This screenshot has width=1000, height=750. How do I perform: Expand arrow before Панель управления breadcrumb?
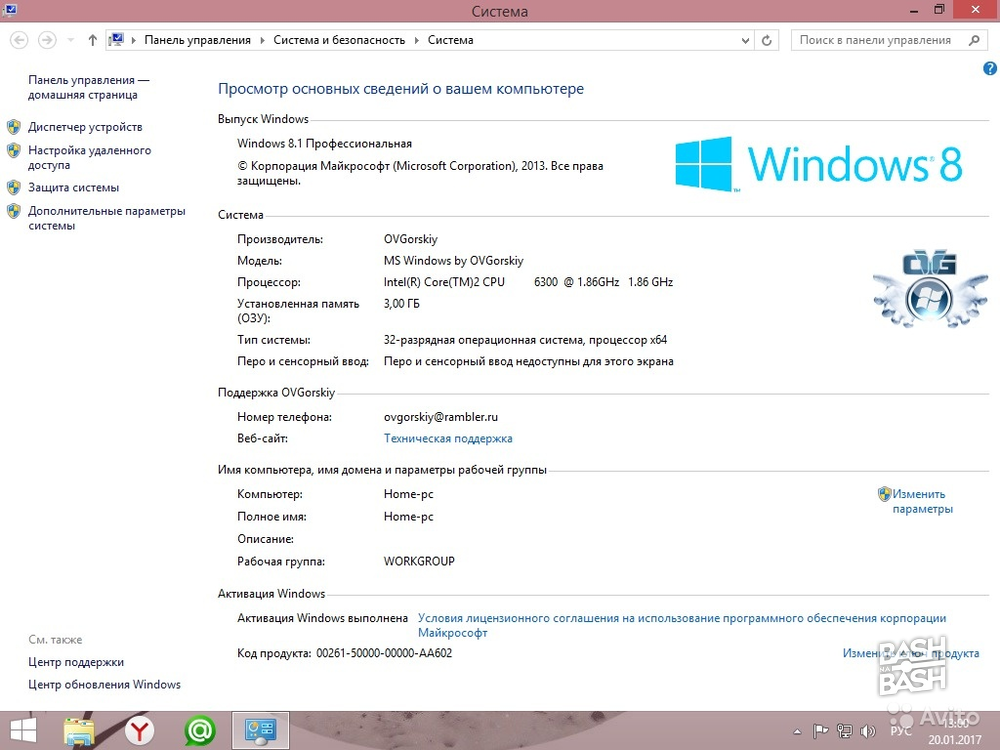pyautogui.click(x=134, y=40)
